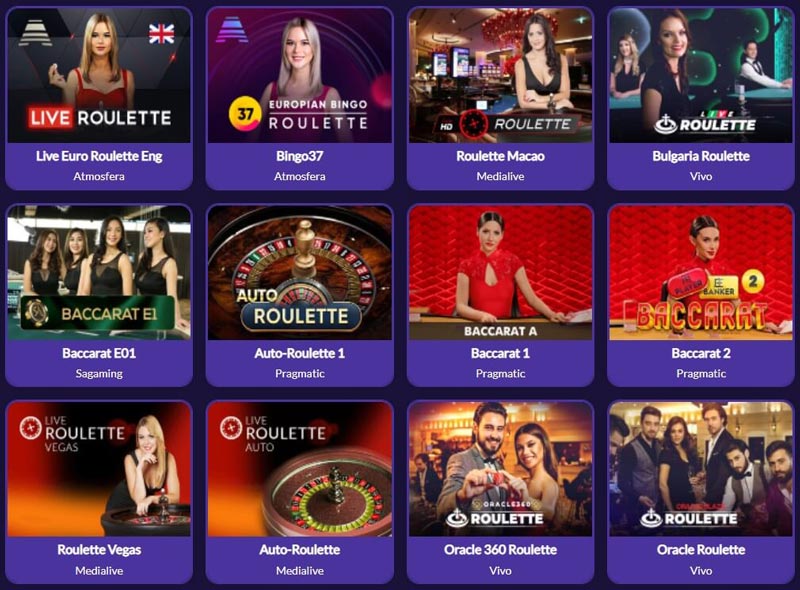800x590 pixels.
Task: Open the Bulgaria Roulette game thumbnail
Action: (x=701, y=75)
